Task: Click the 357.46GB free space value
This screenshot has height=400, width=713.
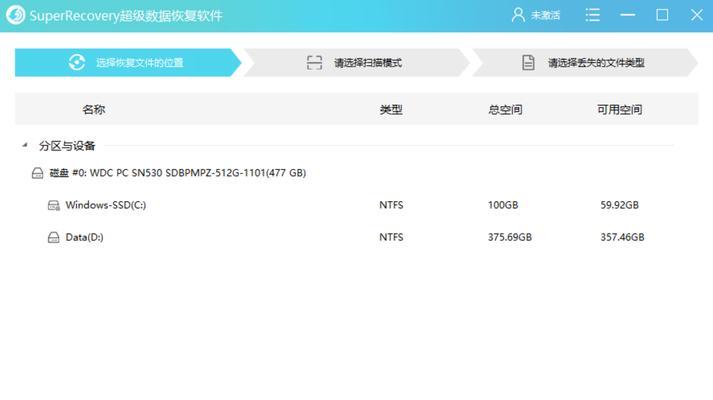Action: (x=622, y=237)
